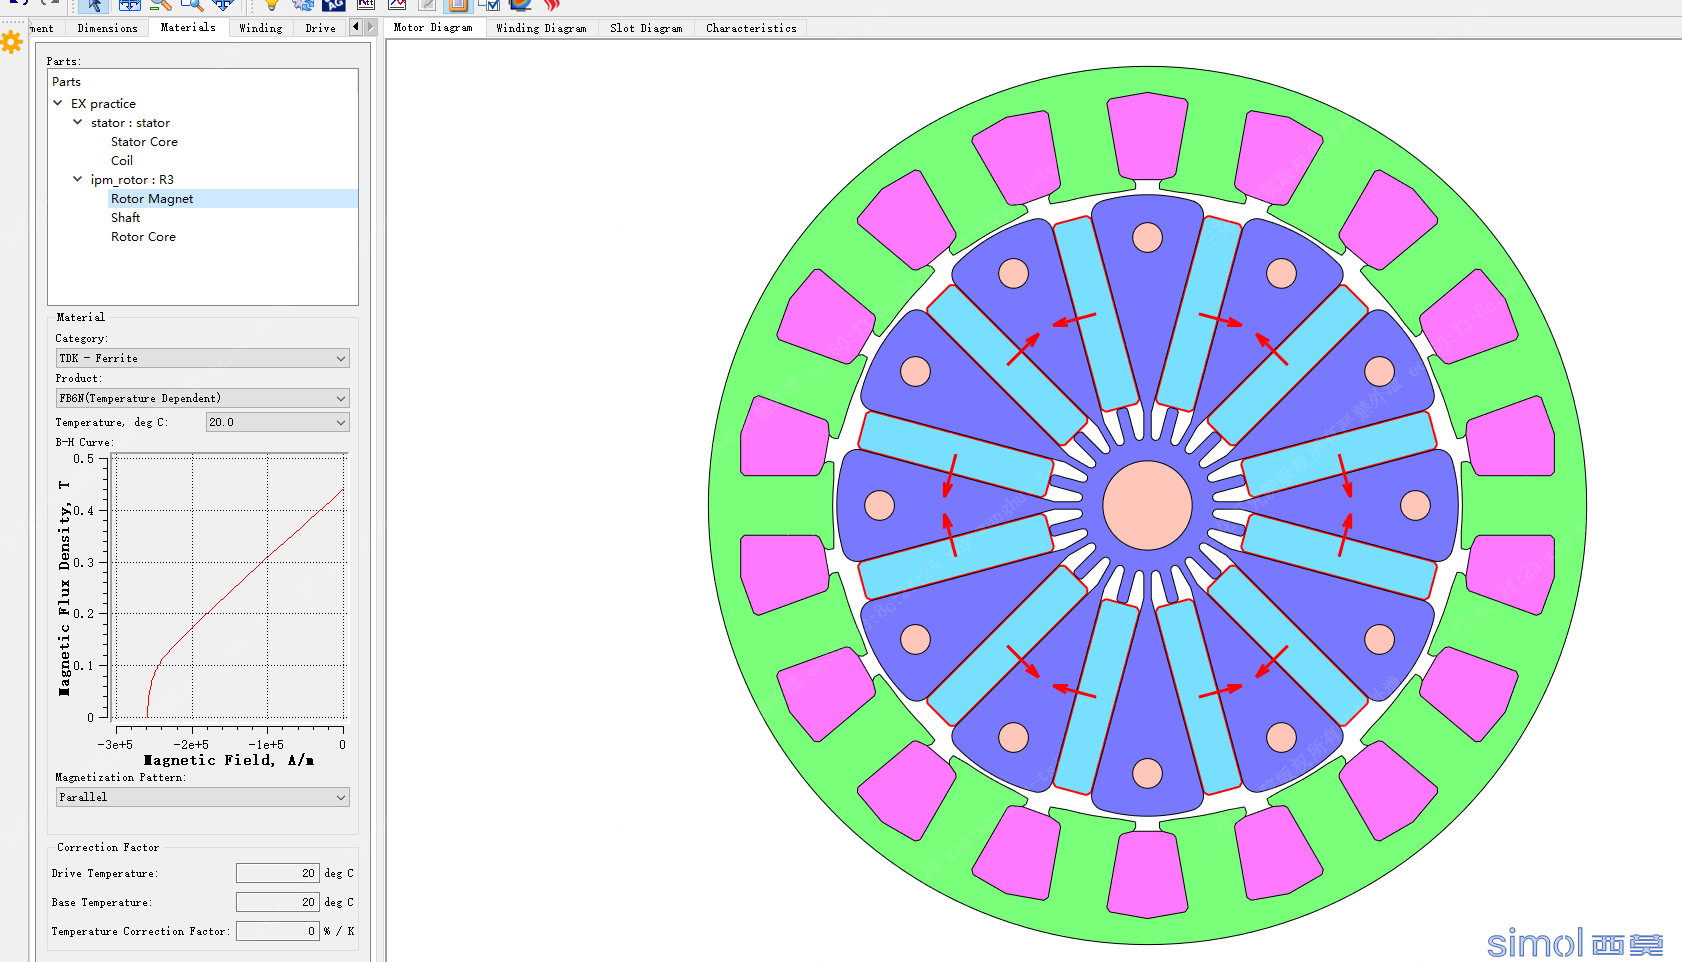Click the Temperature Correction Factor field
The width and height of the screenshot is (1682, 962).
point(277,931)
